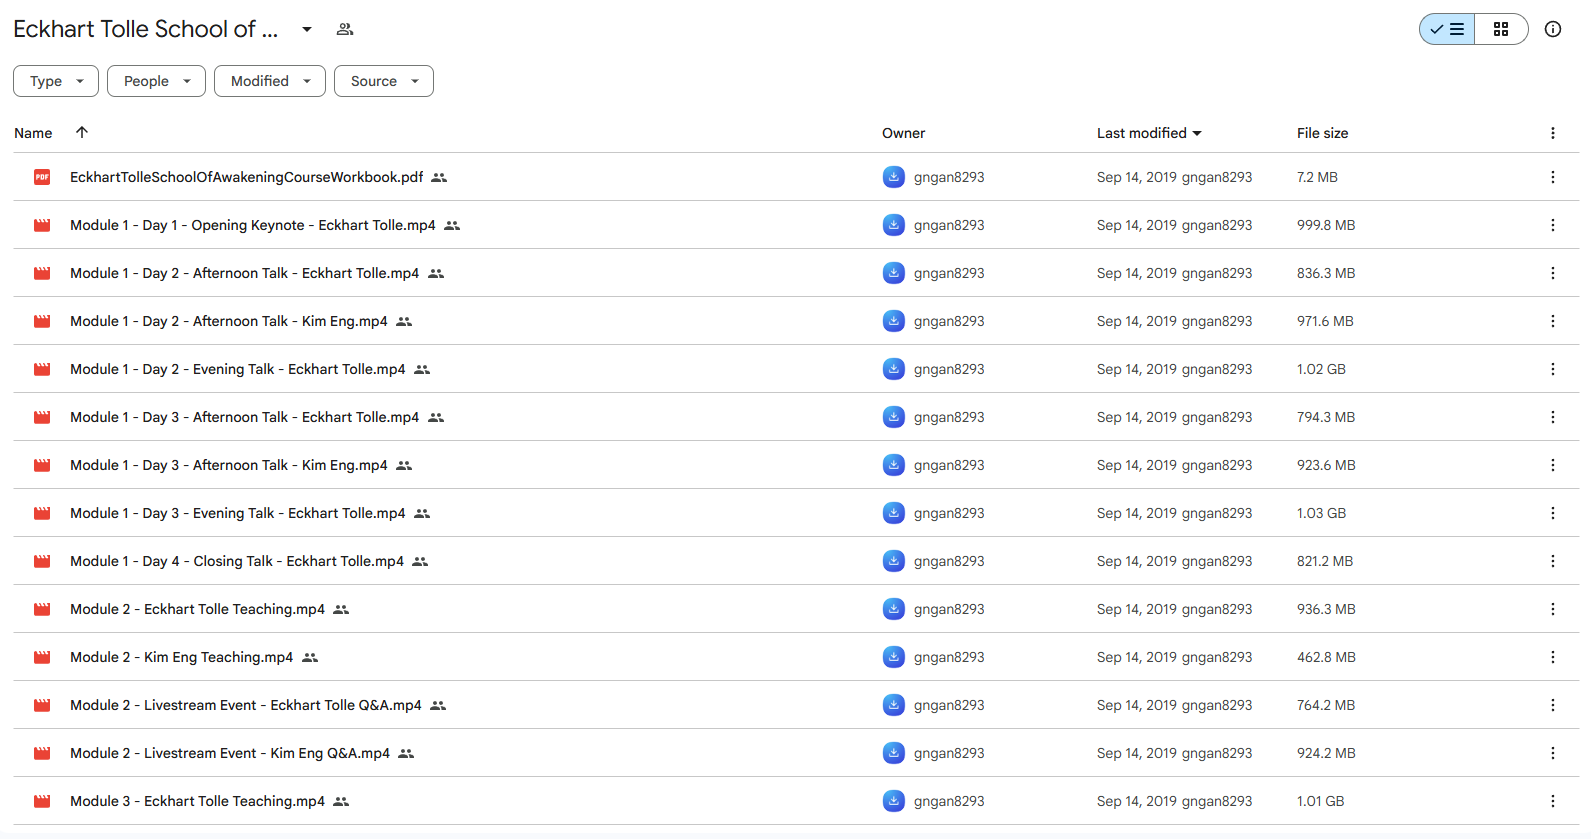
Task: Open more actions for Module 2 Kim Eng Teaching
Action: (x=1553, y=657)
